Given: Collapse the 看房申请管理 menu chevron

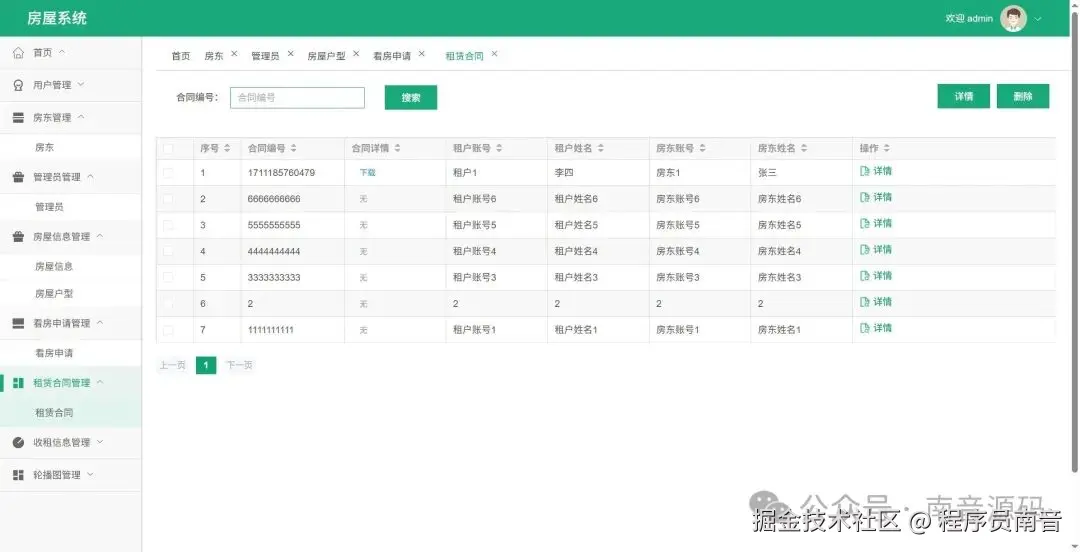Looking at the screenshot, I should coord(99,323).
